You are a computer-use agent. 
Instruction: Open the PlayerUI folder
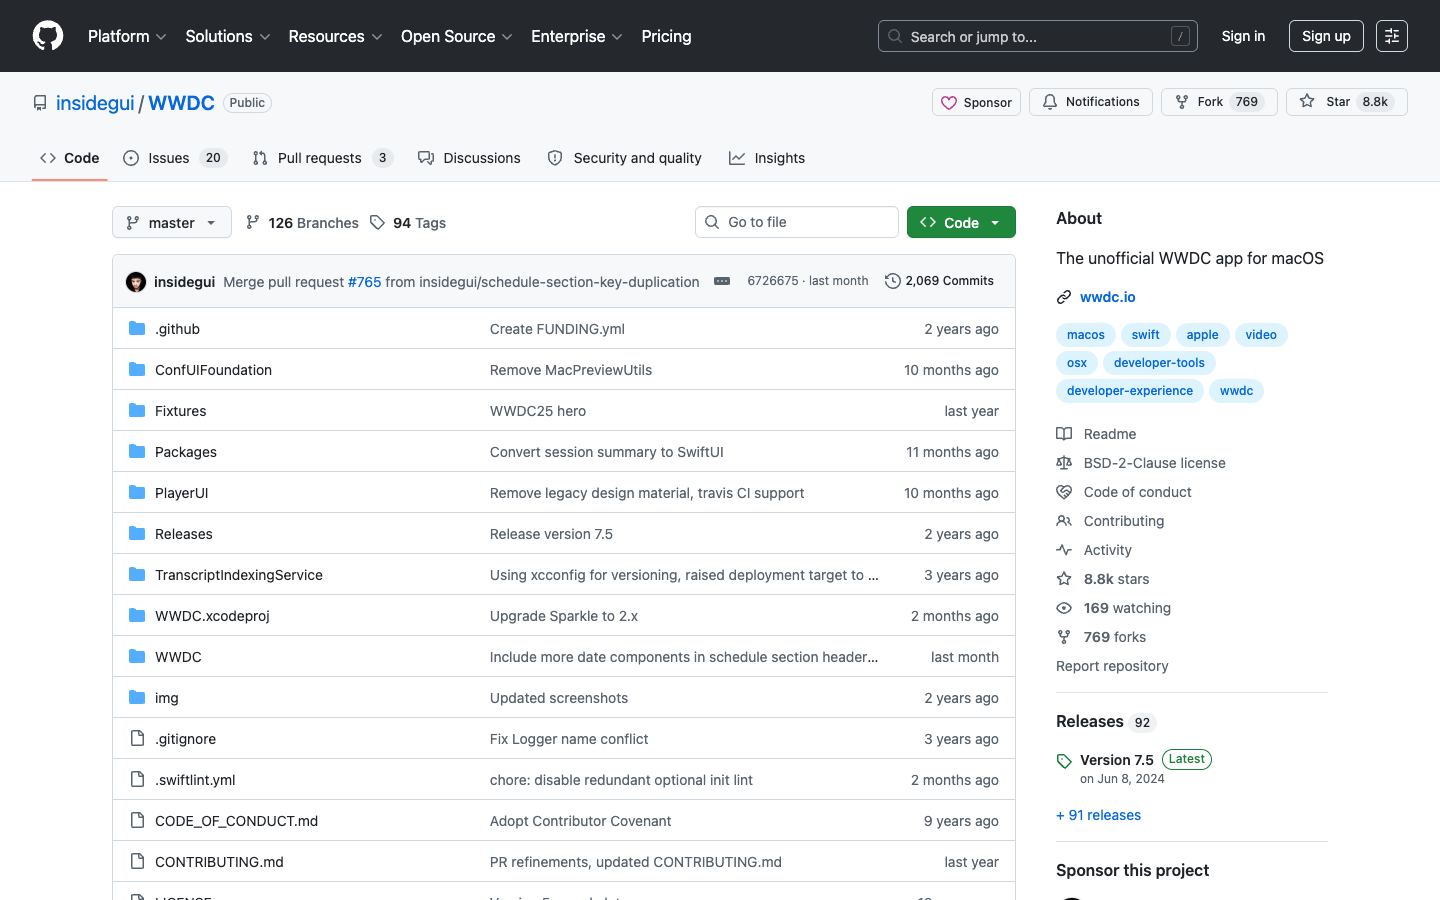(181, 493)
